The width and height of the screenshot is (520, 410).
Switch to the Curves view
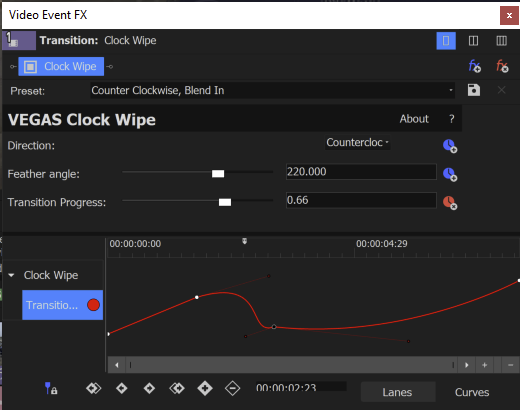tap(472, 392)
